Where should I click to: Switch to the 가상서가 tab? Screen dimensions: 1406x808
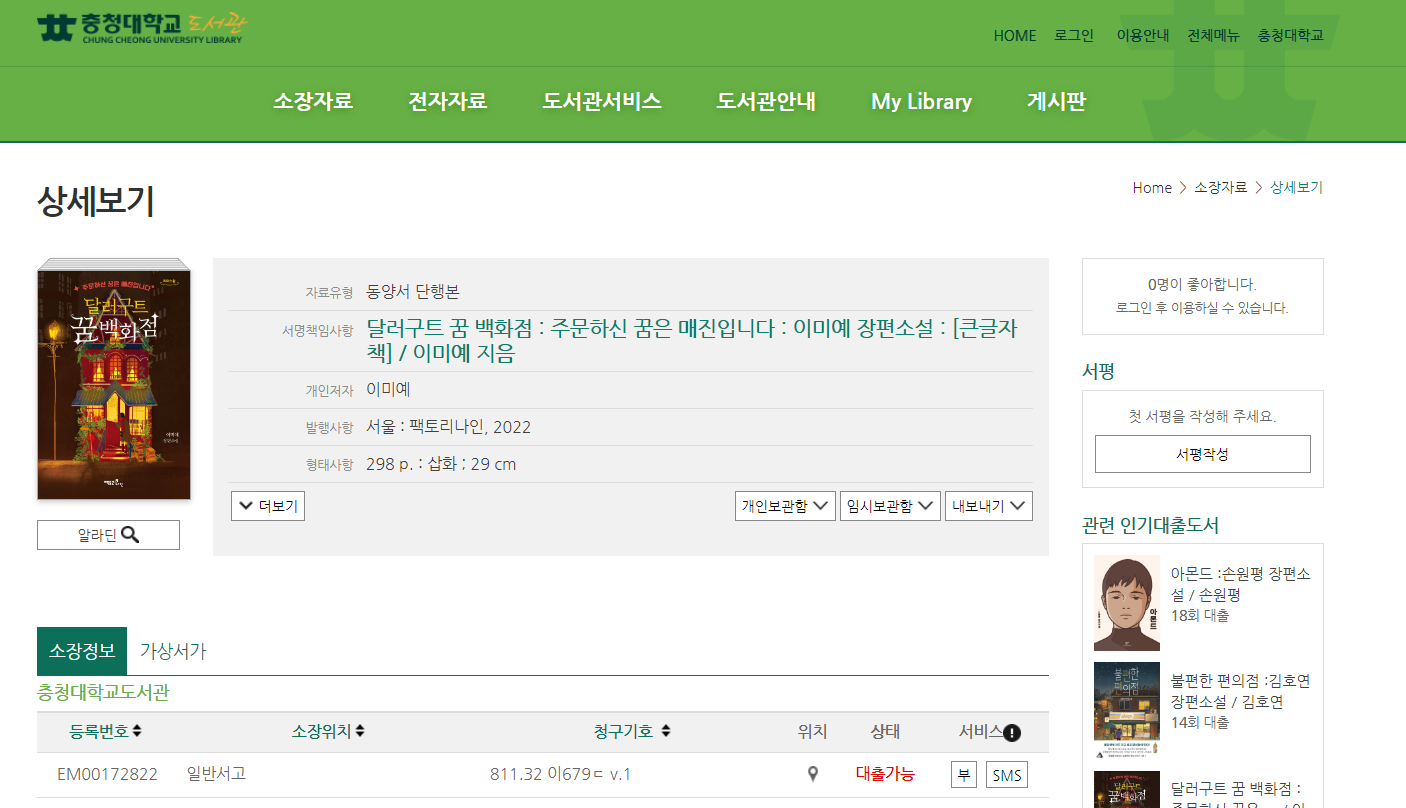(173, 651)
